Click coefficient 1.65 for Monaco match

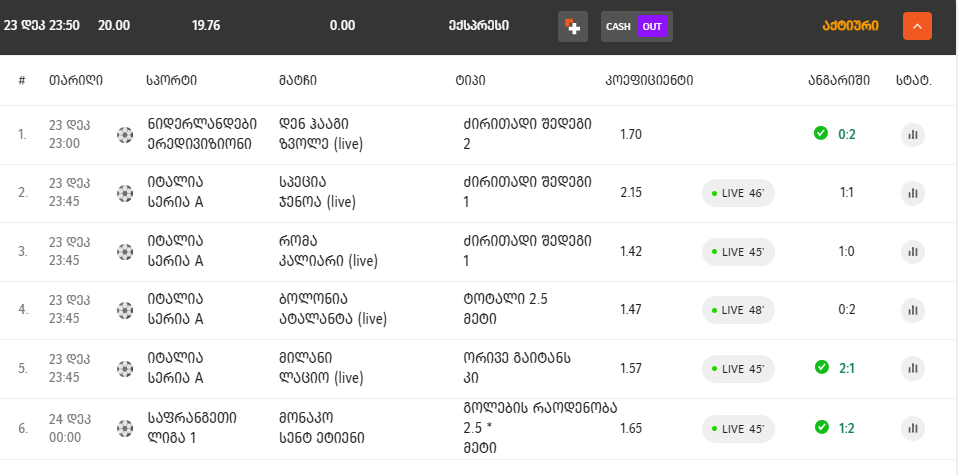click(631, 428)
